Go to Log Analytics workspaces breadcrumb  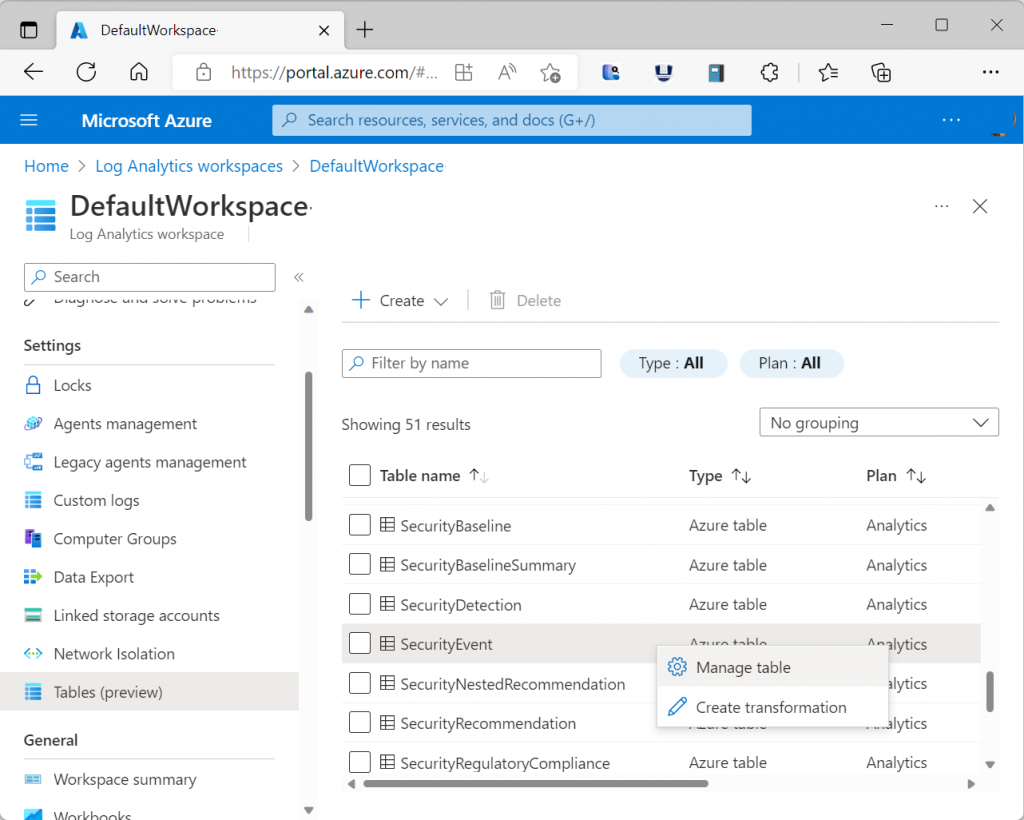click(188, 166)
